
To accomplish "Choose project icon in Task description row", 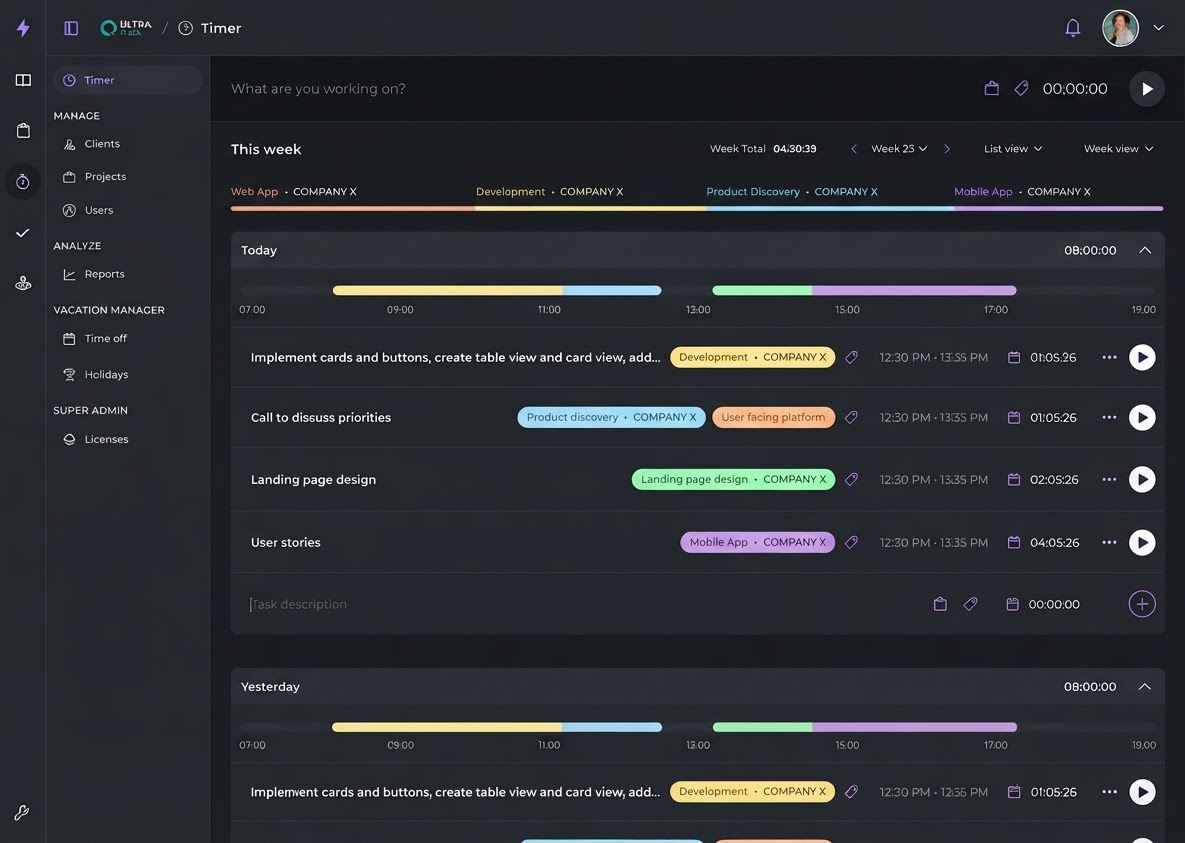I will 940,604.
